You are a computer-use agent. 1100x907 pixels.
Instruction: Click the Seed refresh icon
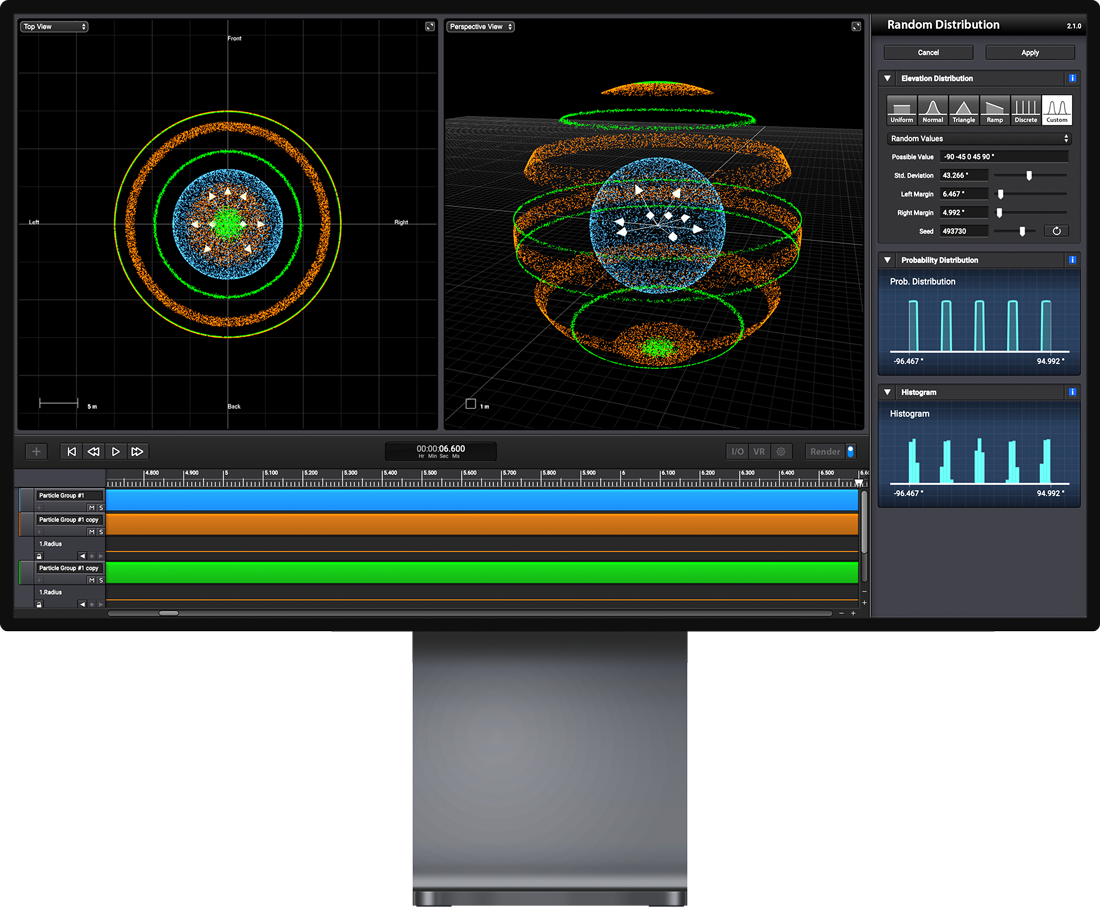pos(1056,231)
